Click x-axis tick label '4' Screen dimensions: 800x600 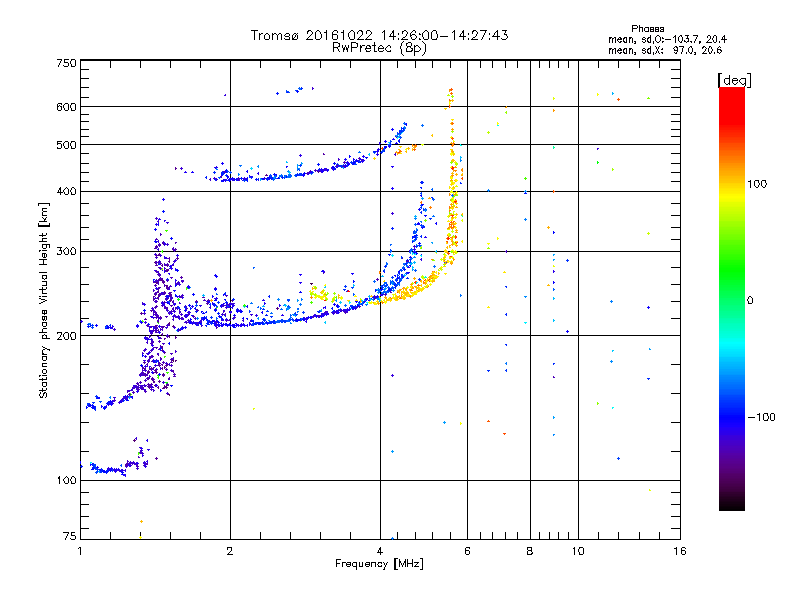[x=380, y=551]
